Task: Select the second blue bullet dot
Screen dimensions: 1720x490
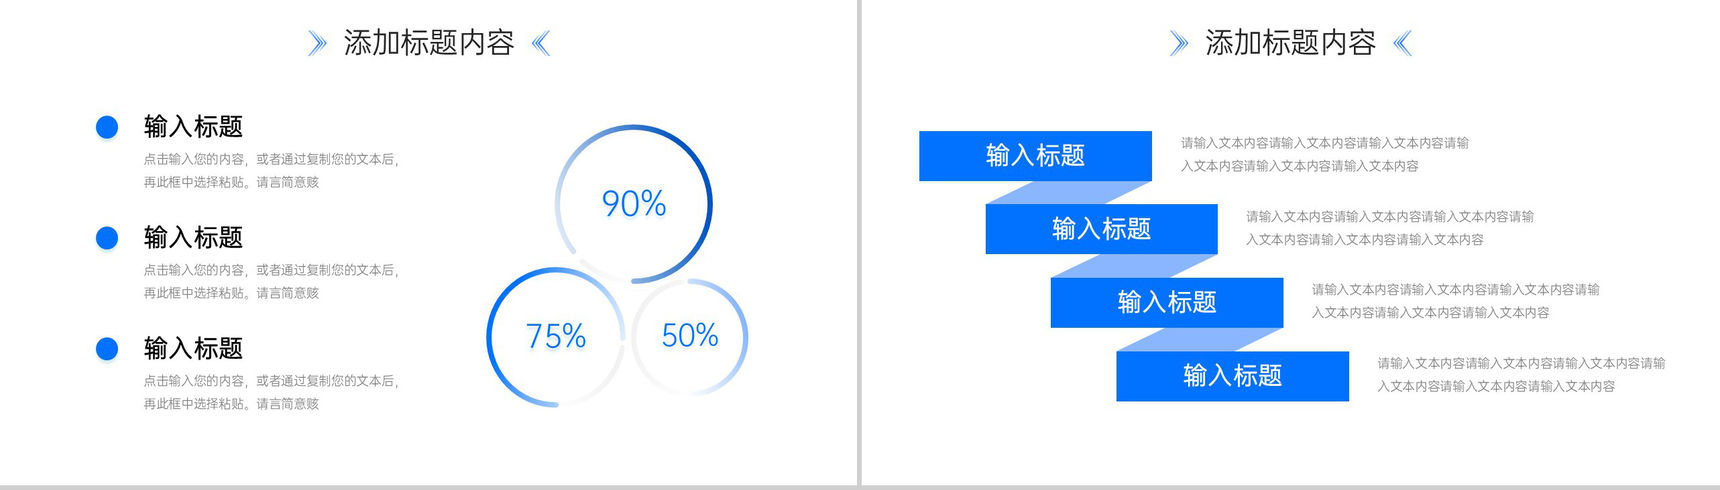Action: coord(107,238)
